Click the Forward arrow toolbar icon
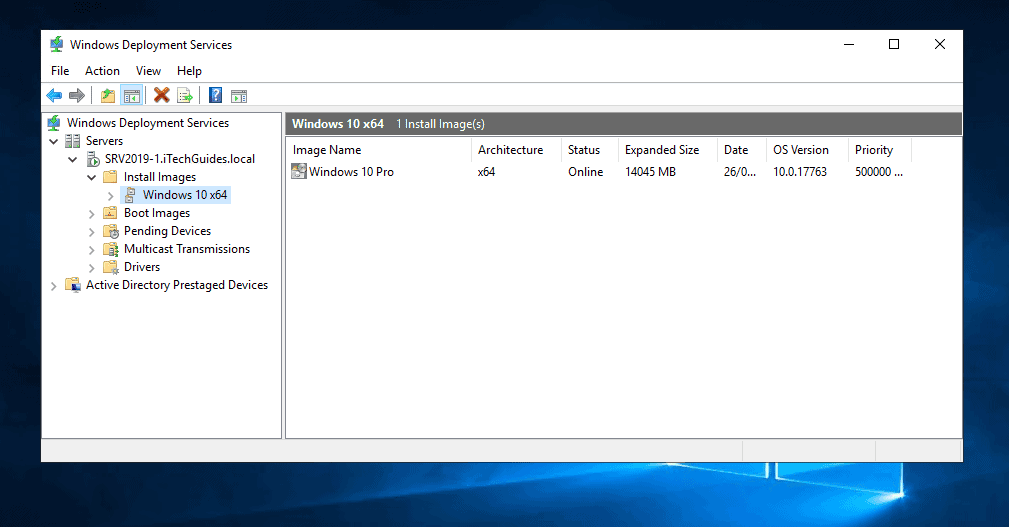The height and width of the screenshot is (527, 1009). click(77, 96)
